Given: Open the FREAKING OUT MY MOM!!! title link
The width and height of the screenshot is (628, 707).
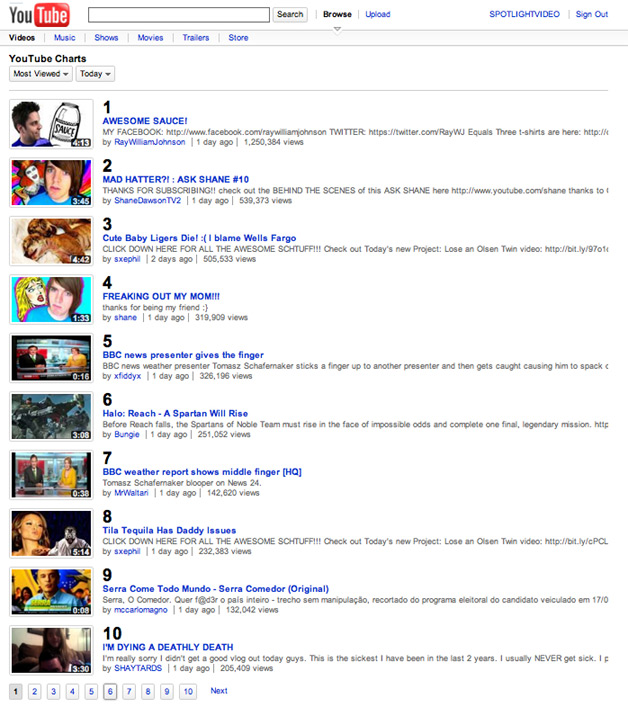Looking at the screenshot, I should [x=161, y=297].
